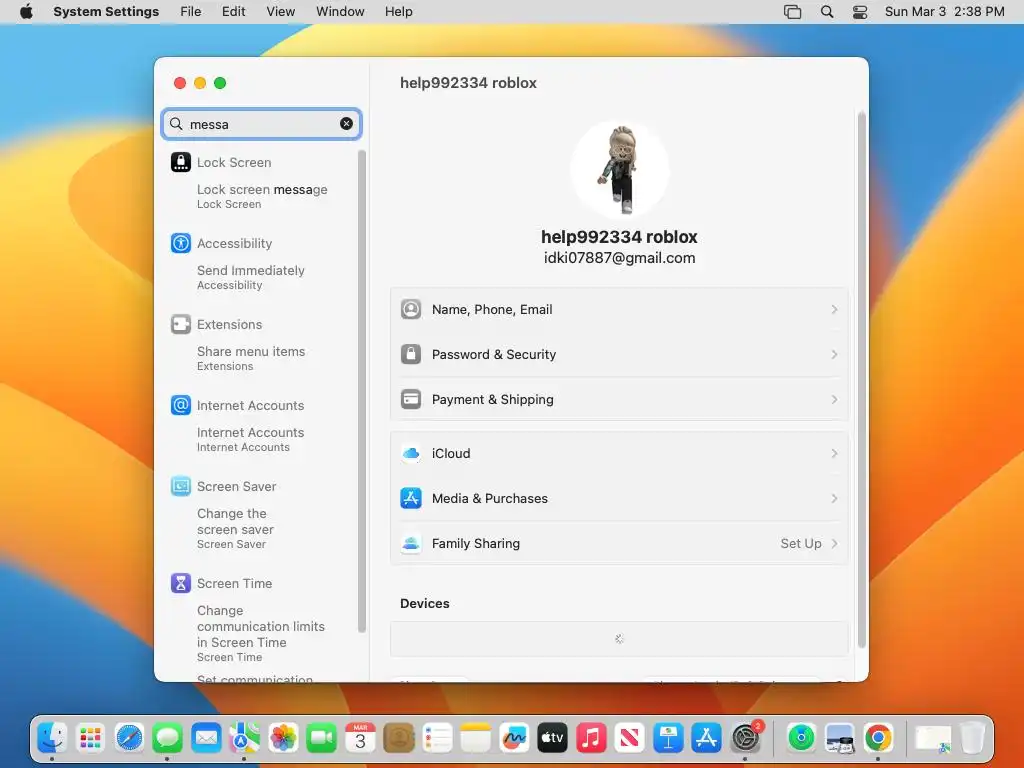Open Contacts from the Dock
Viewport: 1024px width, 768px height.
click(399, 738)
